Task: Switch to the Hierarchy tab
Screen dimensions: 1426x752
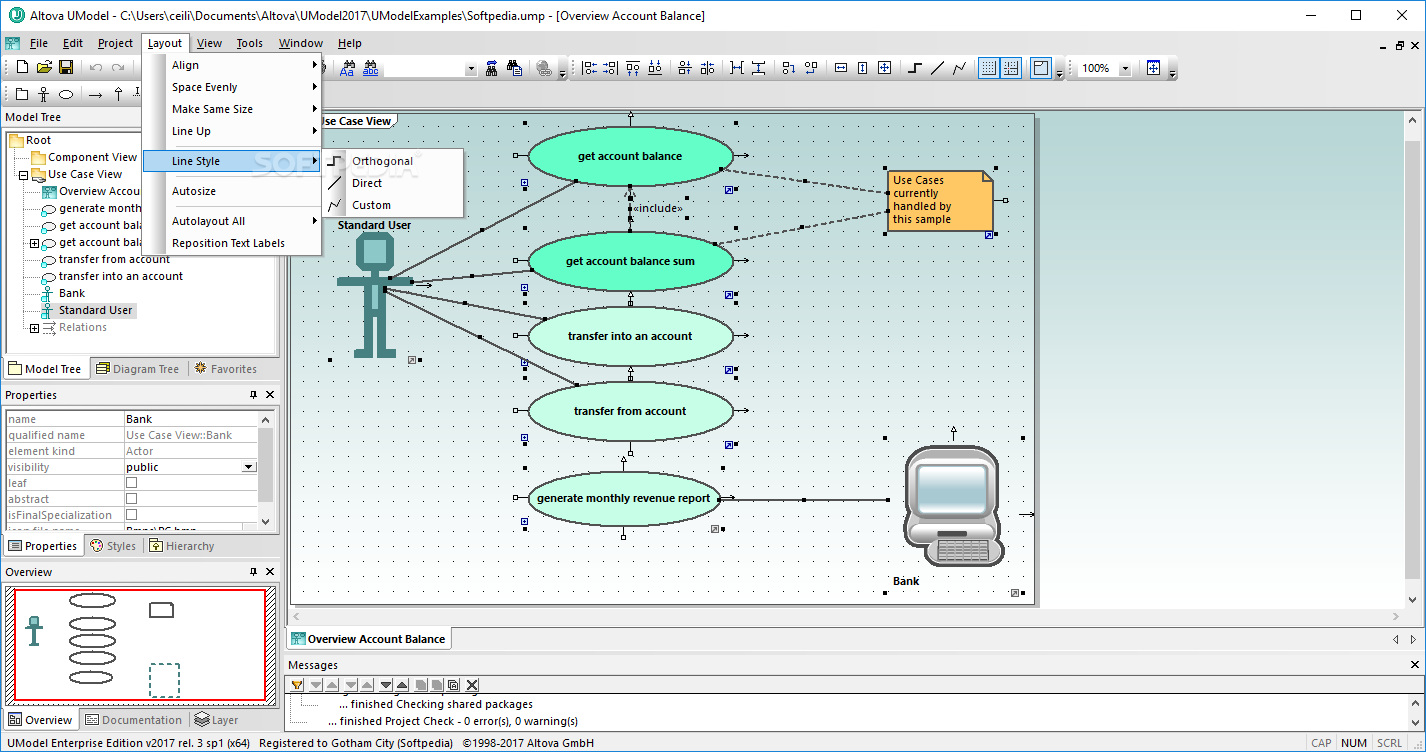Action: pyautogui.click(x=182, y=546)
